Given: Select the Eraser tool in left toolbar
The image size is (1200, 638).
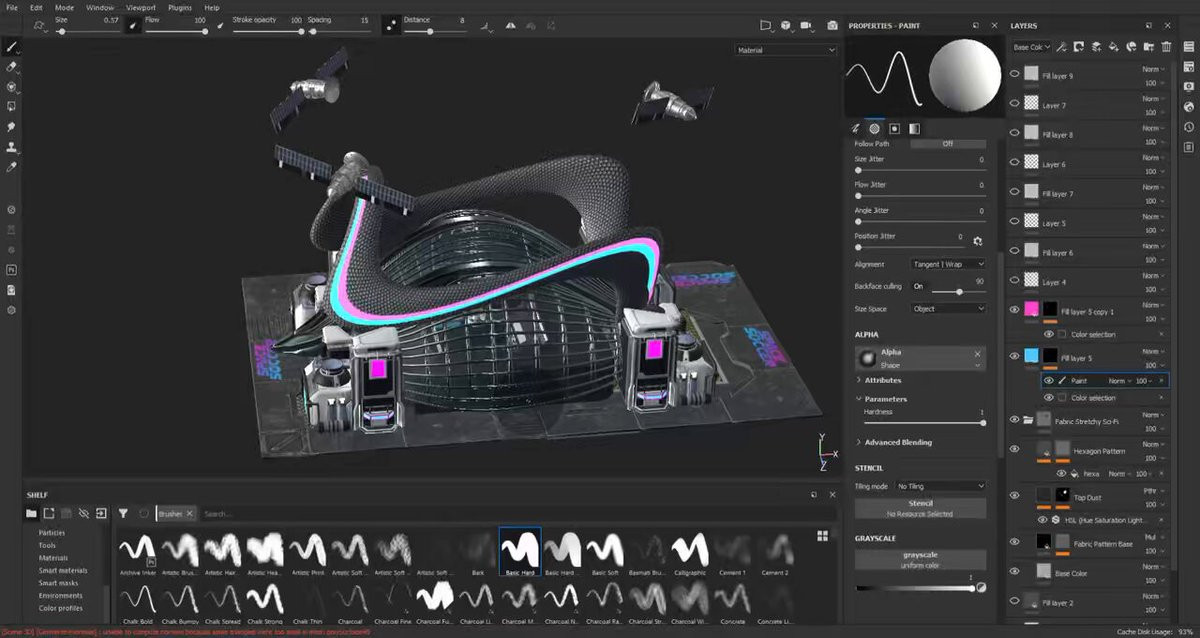Looking at the screenshot, I should [12, 67].
